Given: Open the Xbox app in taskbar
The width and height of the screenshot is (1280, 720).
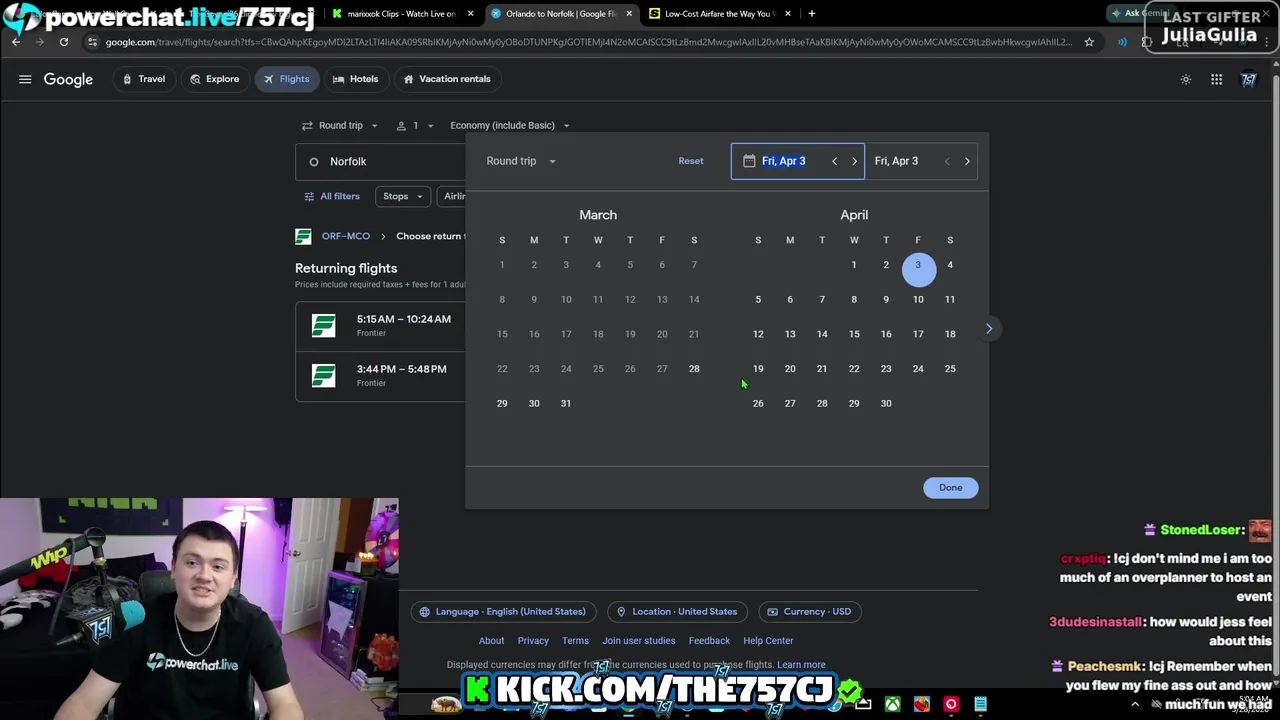Looking at the screenshot, I should pyautogui.click(x=892, y=705).
